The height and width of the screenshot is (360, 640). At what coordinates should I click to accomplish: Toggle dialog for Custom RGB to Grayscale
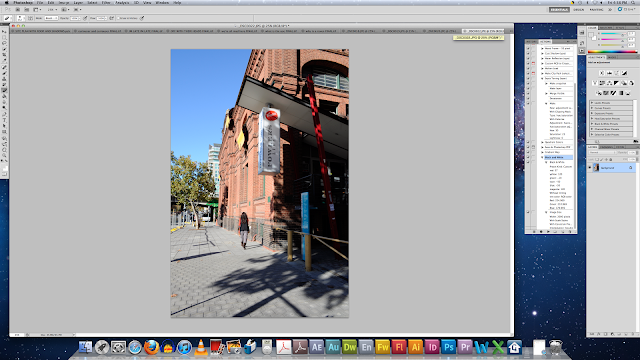533,63
